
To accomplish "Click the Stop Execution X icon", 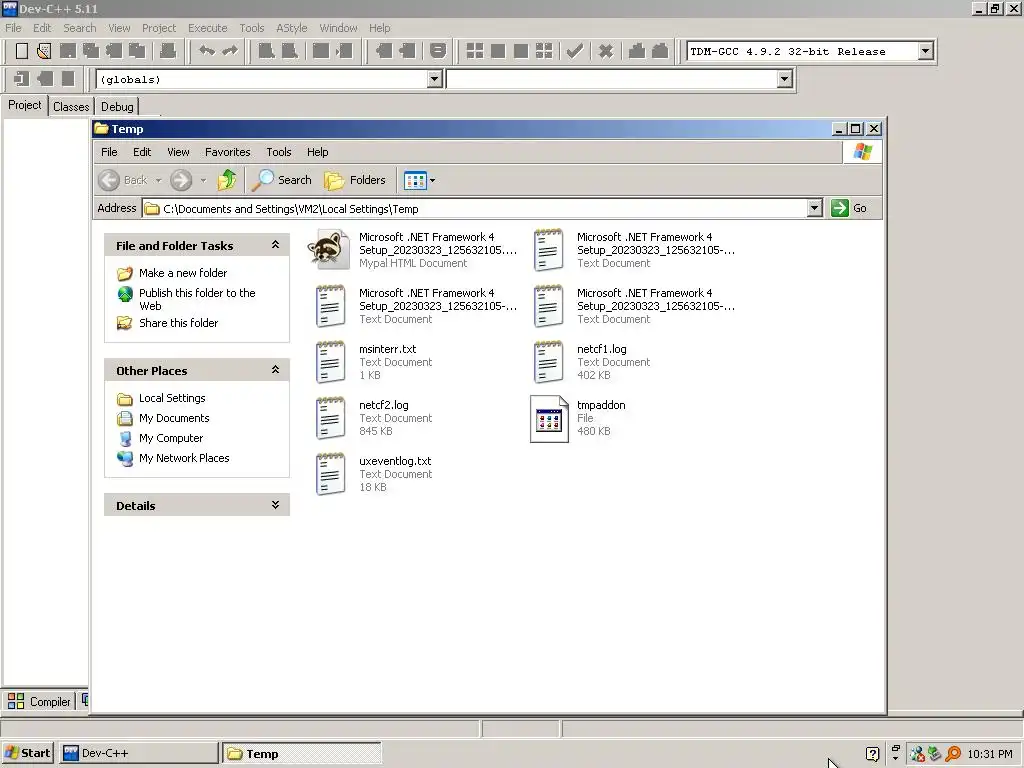I will tap(605, 51).
